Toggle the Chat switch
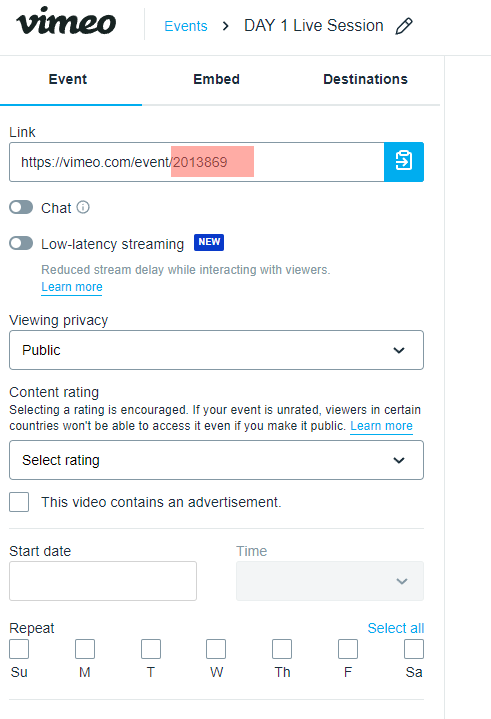This screenshot has width=491, height=719. (21, 207)
